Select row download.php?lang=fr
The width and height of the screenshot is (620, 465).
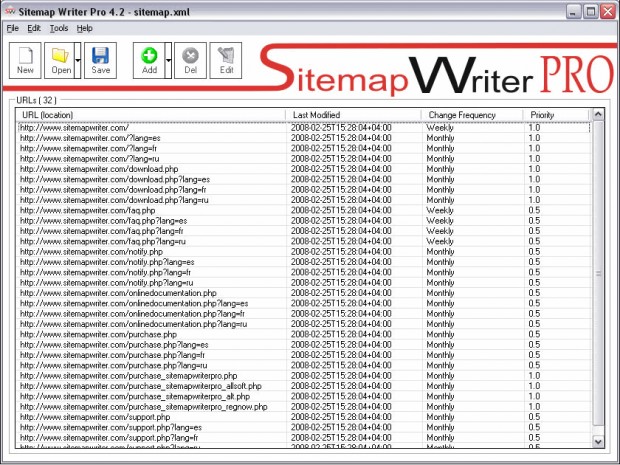[x=304, y=190]
